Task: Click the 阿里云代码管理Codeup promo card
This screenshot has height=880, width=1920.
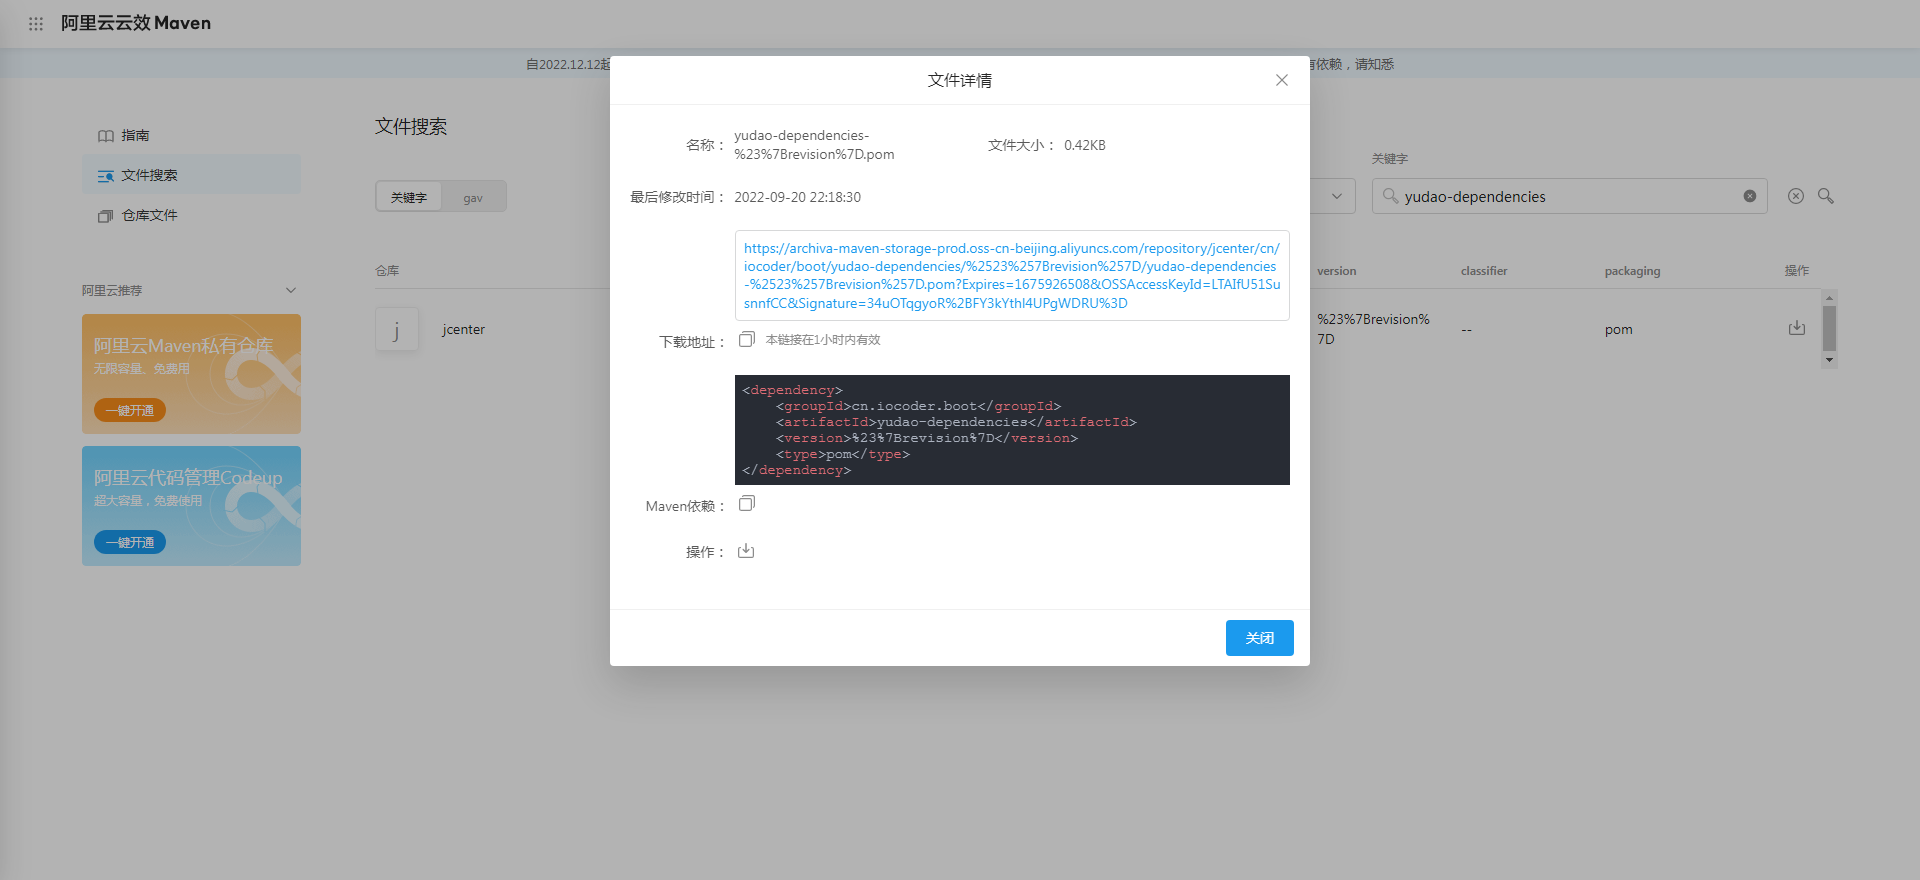Action: coord(191,506)
